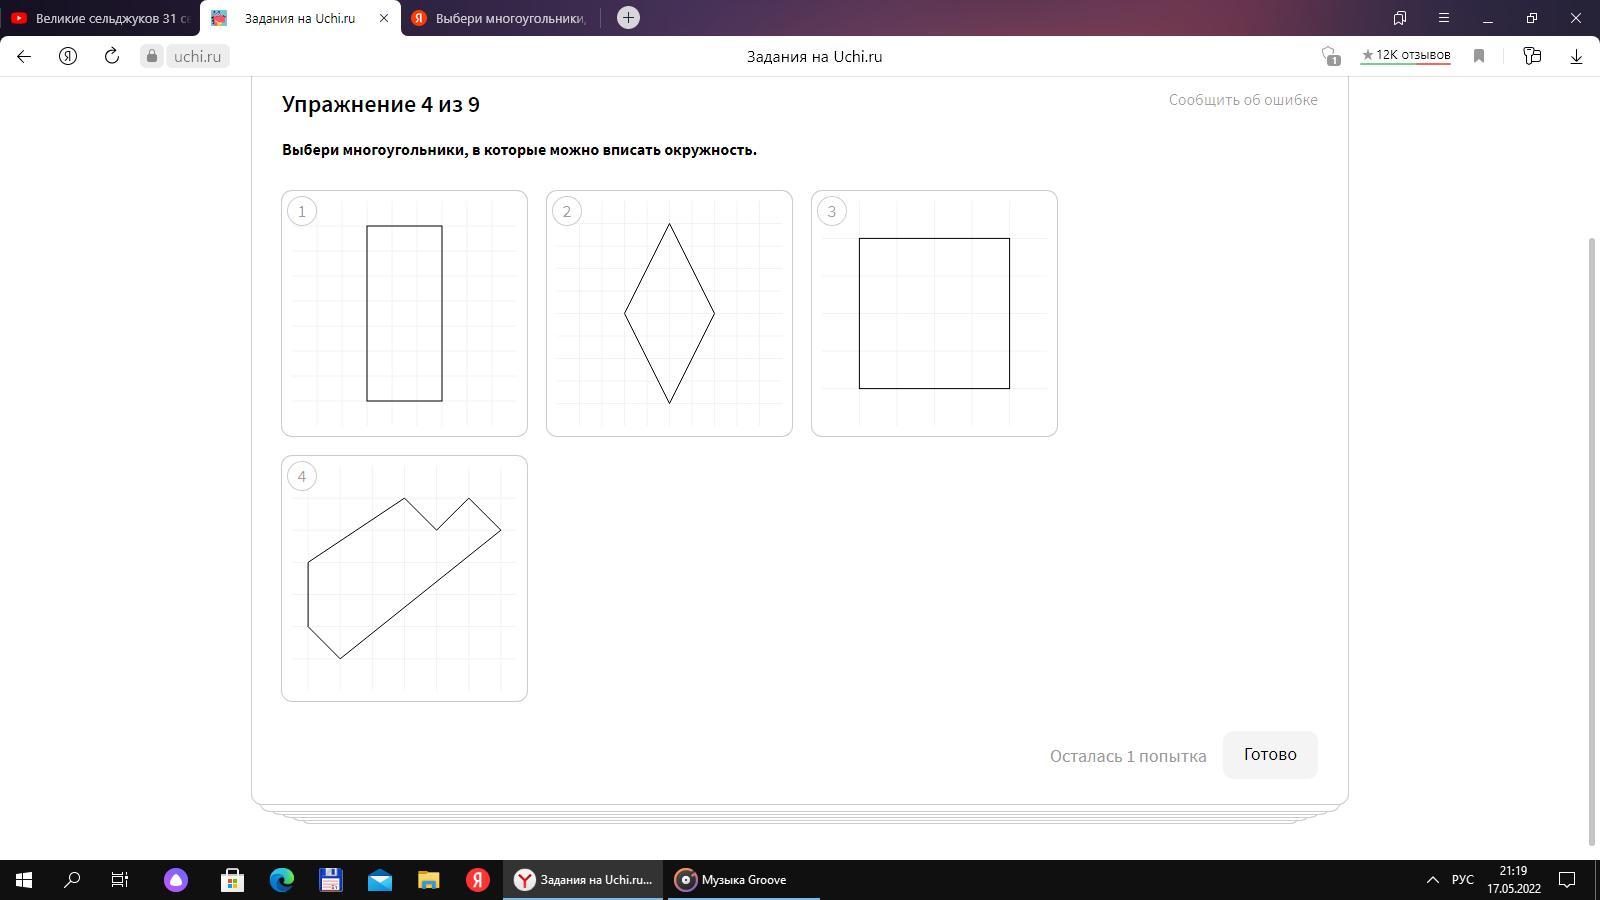Screen dimensions: 1600x900
Task: Close the Задания на Uchi.ru tab
Action: tap(383, 18)
